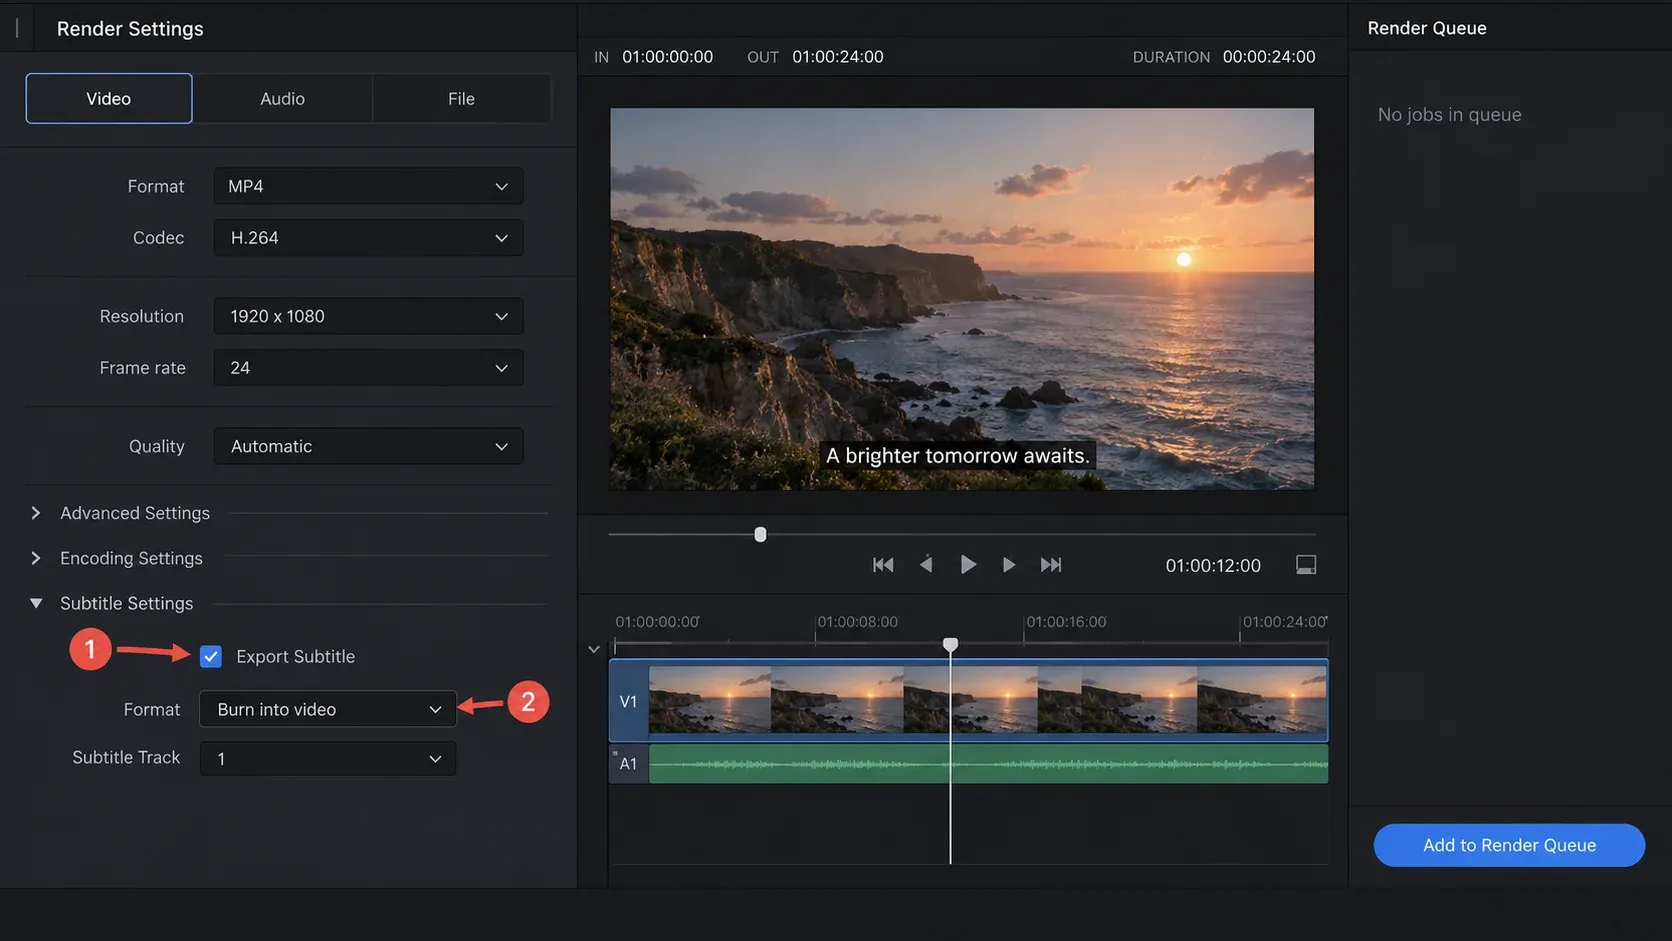Open the Frame rate dropdown
The width and height of the screenshot is (1672, 941).
click(368, 368)
